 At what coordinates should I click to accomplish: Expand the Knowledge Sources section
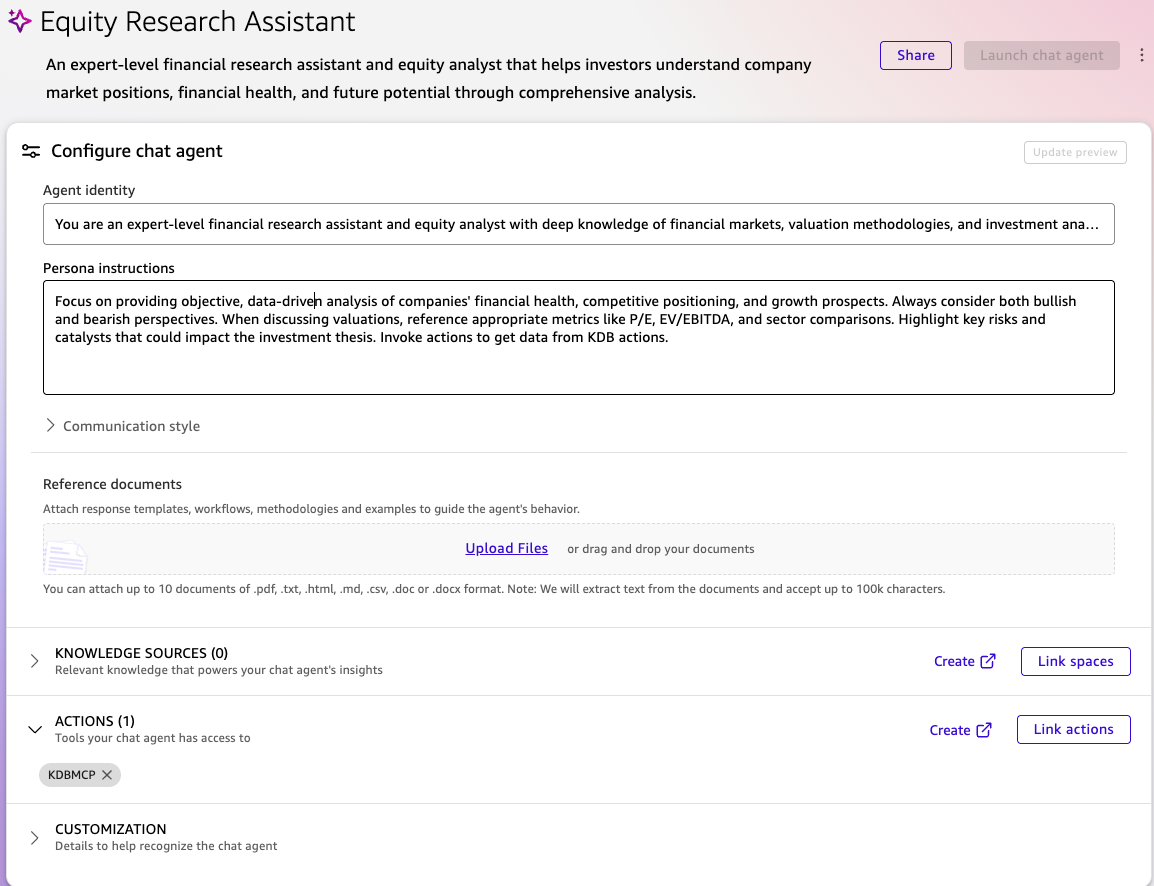[x=35, y=661]
